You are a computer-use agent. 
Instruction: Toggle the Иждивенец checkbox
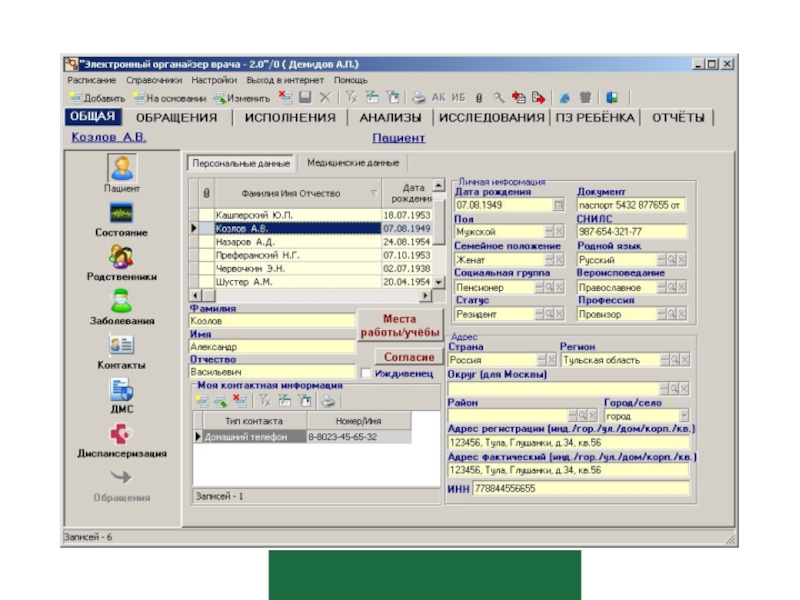[x=366, y=374]
